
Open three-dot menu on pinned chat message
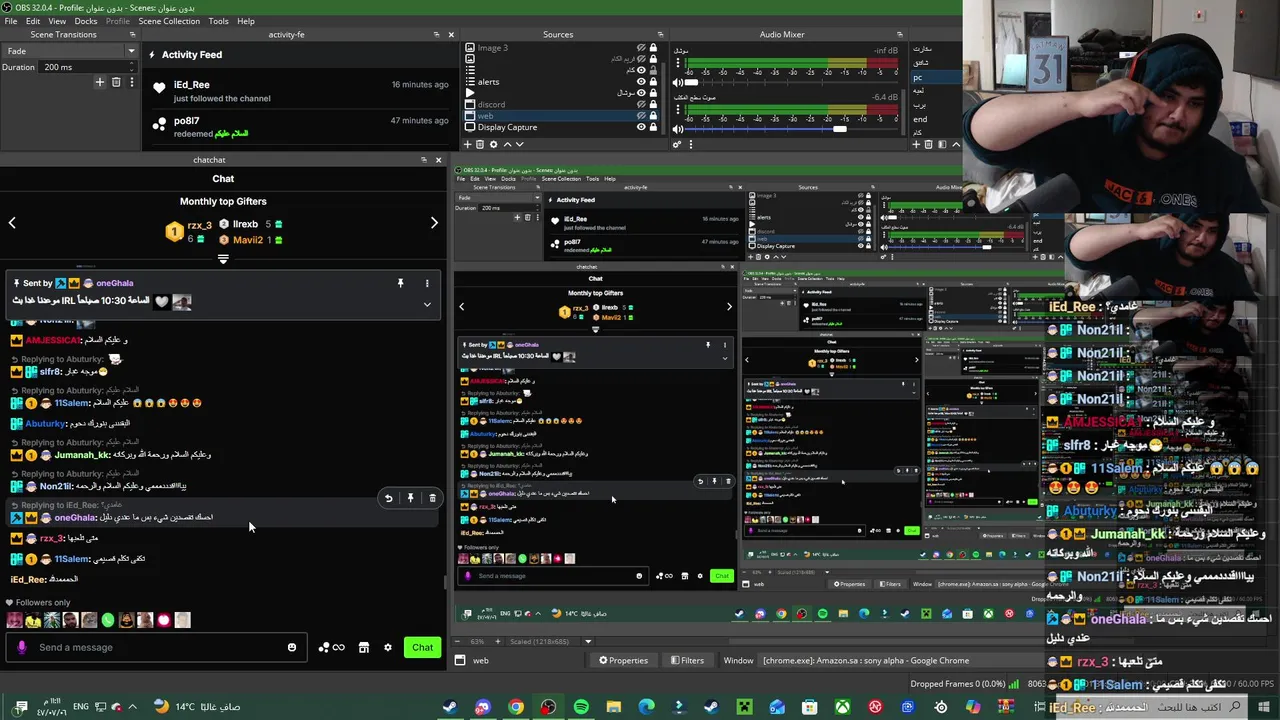tap(427, 284)
